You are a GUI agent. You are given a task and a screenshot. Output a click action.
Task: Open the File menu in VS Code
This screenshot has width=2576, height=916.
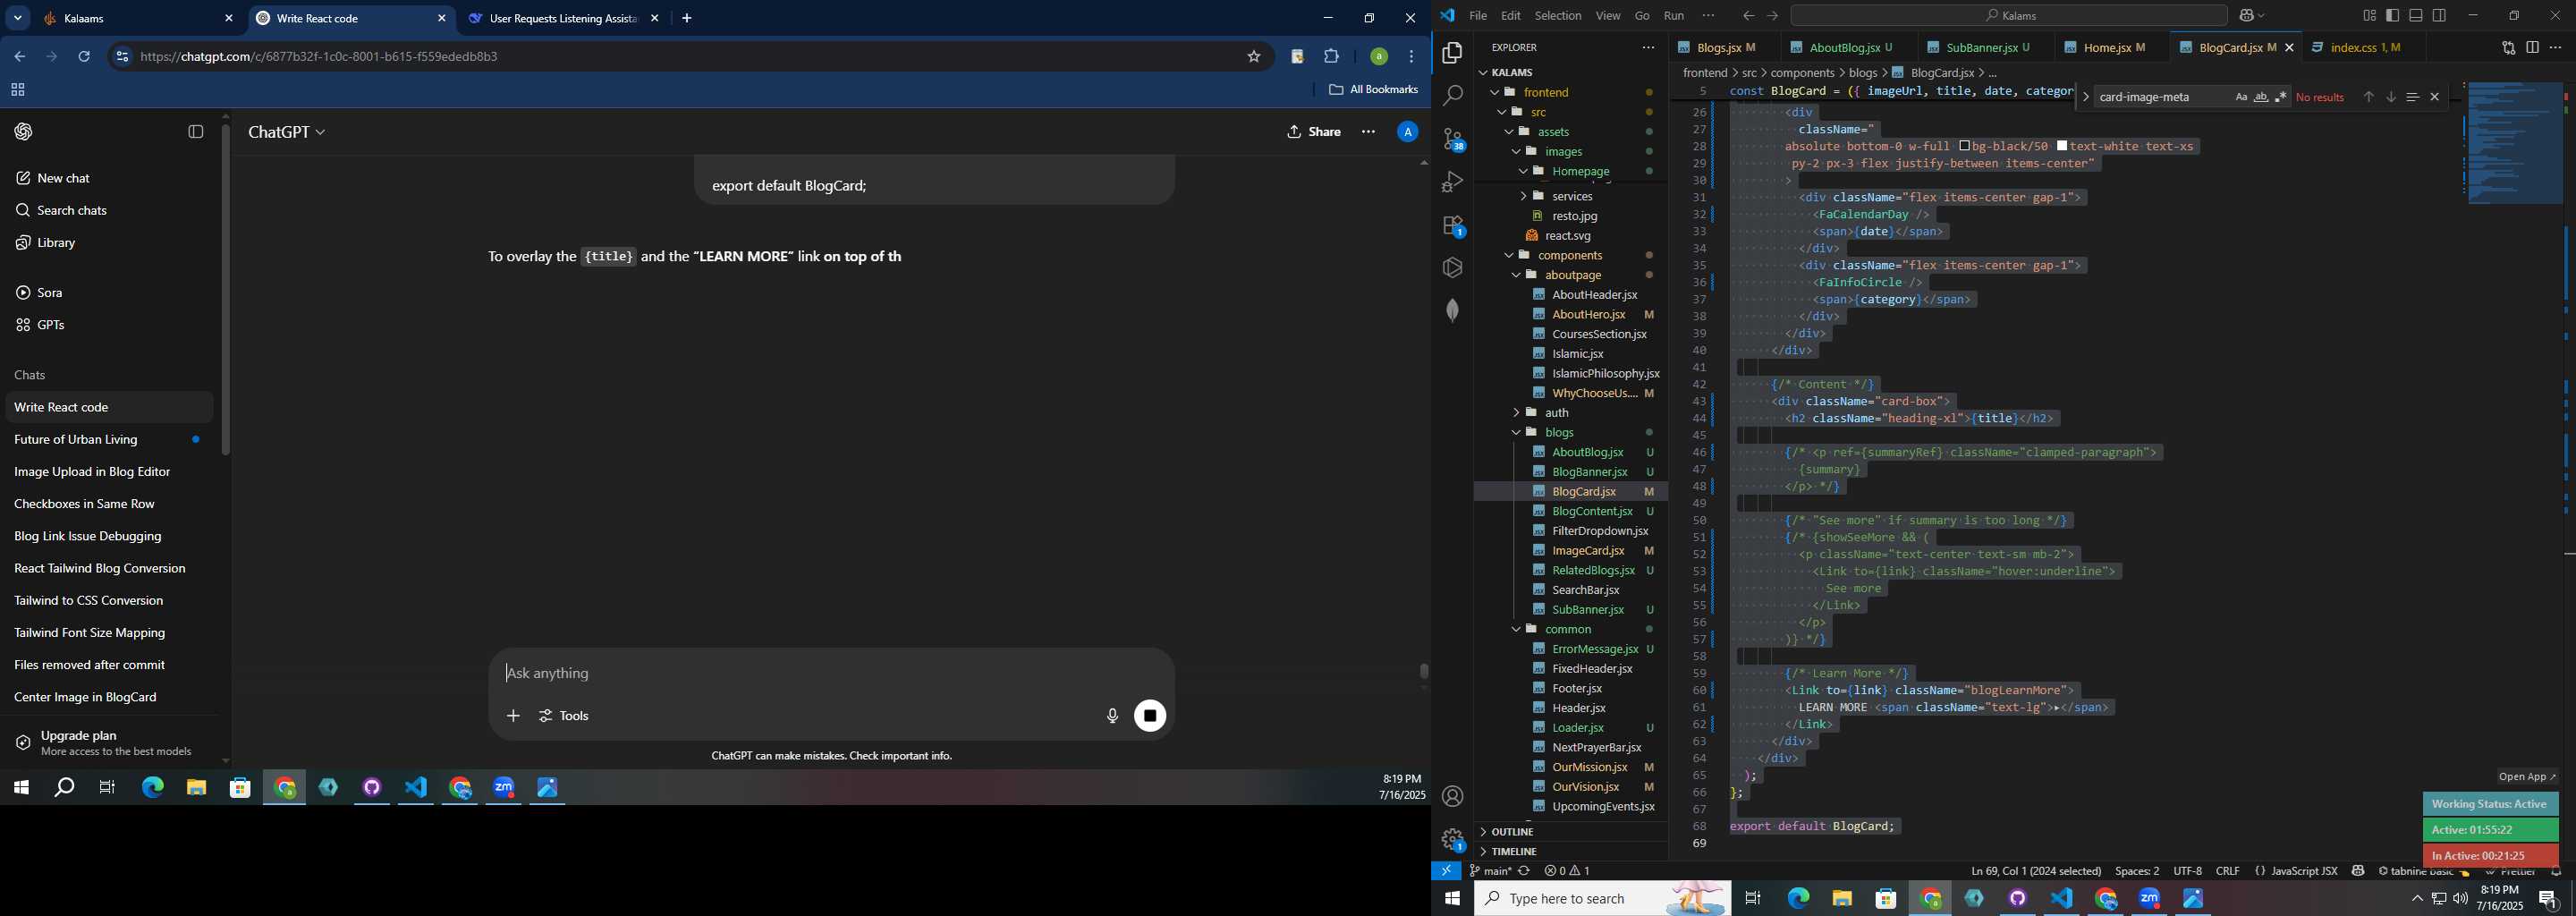click(1478, 16)
